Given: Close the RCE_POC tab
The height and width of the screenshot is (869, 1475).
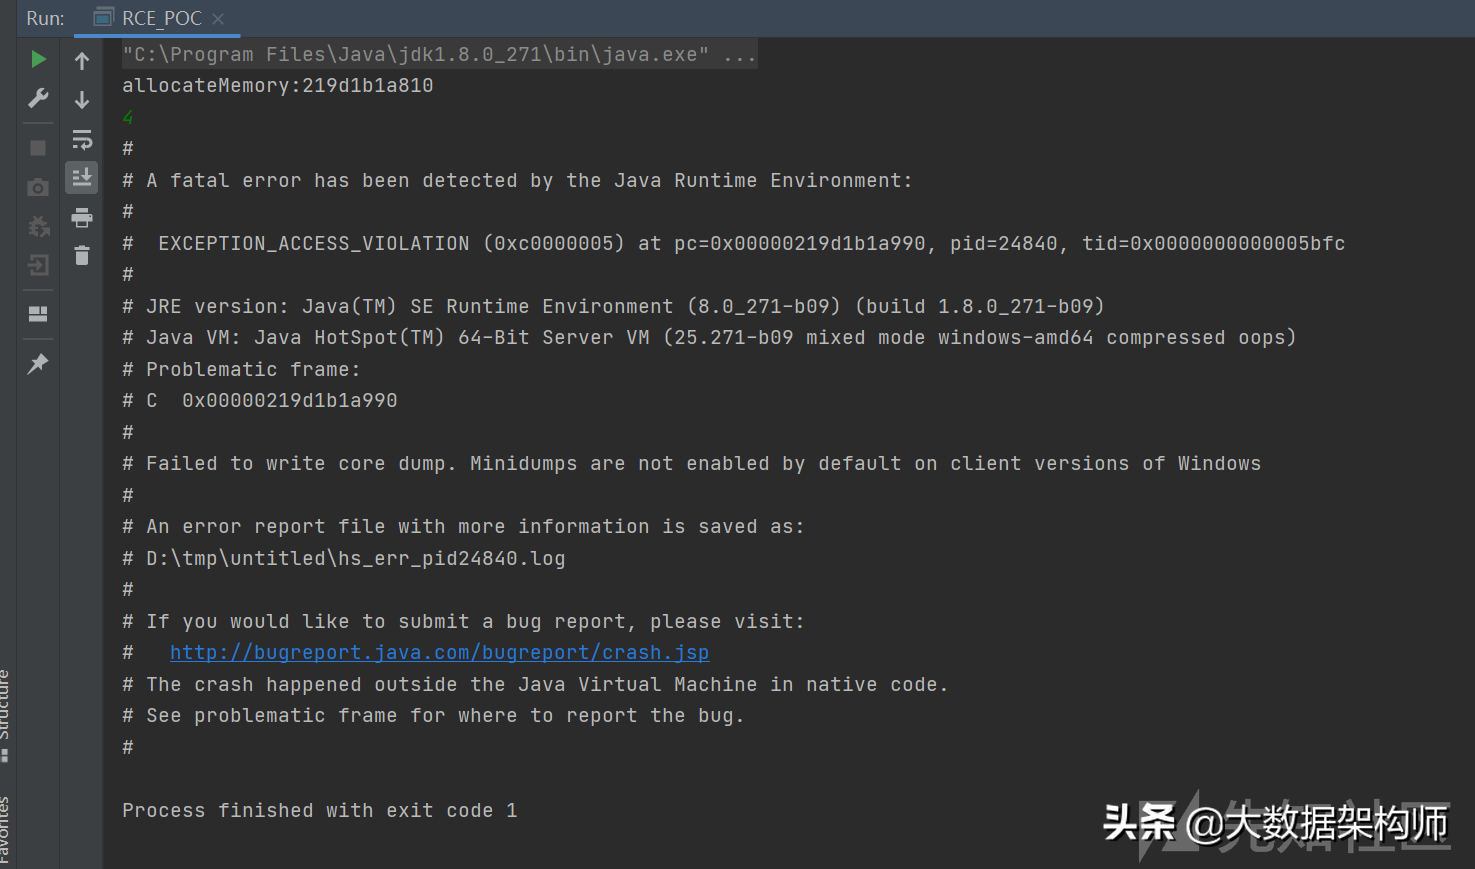Looking at the screenshot, I should [x=218, y=18].
